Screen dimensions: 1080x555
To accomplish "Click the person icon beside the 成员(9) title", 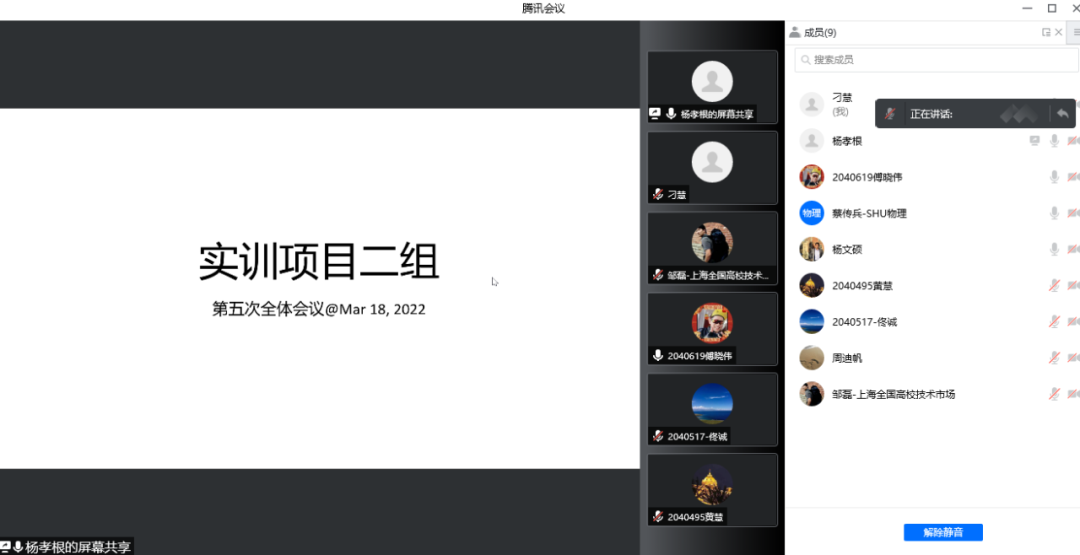I will click(795, 32).
